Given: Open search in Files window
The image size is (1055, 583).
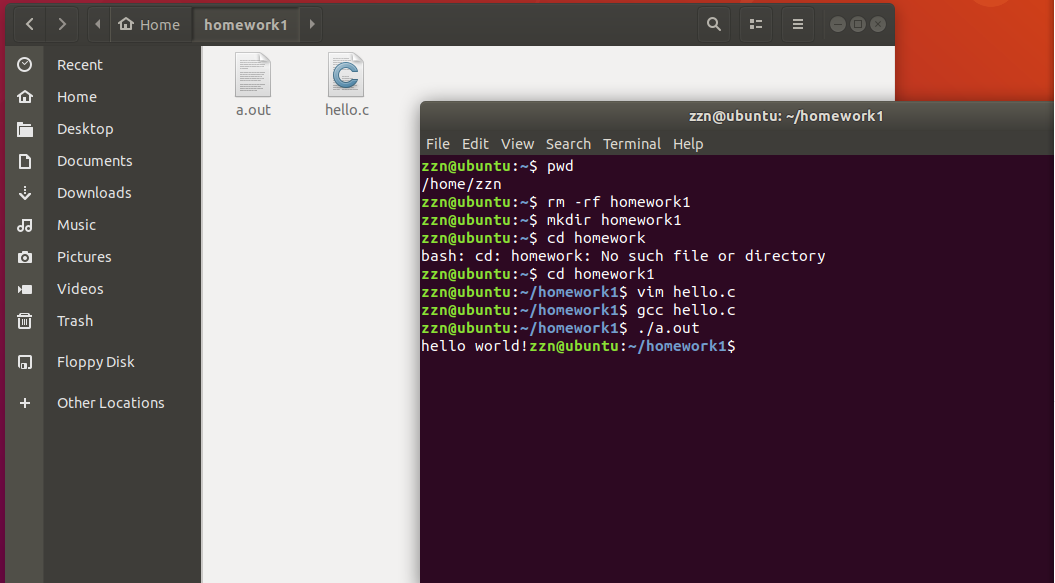Looking at the screenshot, I should (x=714, y=24).
